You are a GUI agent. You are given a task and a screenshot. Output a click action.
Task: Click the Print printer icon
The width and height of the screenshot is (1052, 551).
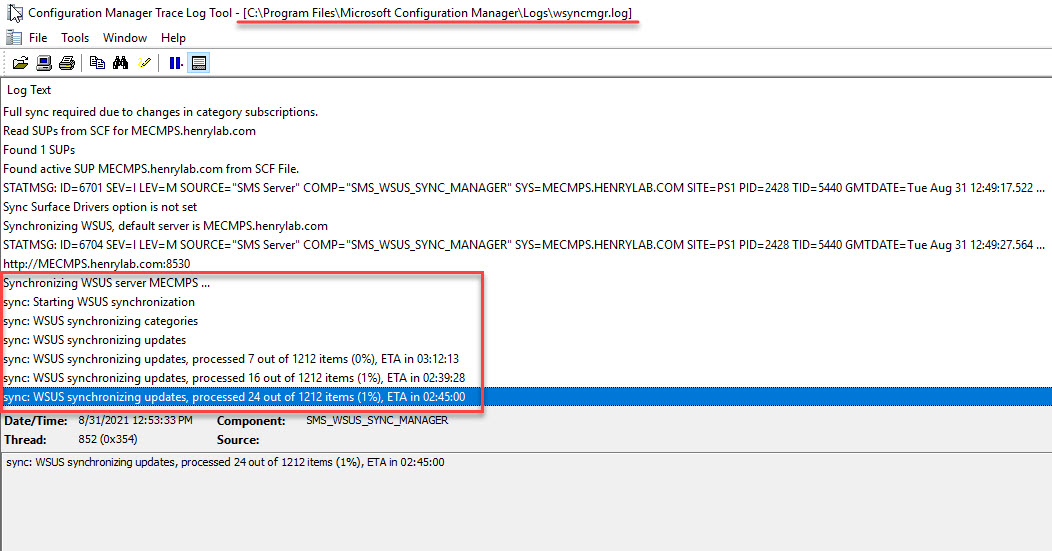coord(66,63)
